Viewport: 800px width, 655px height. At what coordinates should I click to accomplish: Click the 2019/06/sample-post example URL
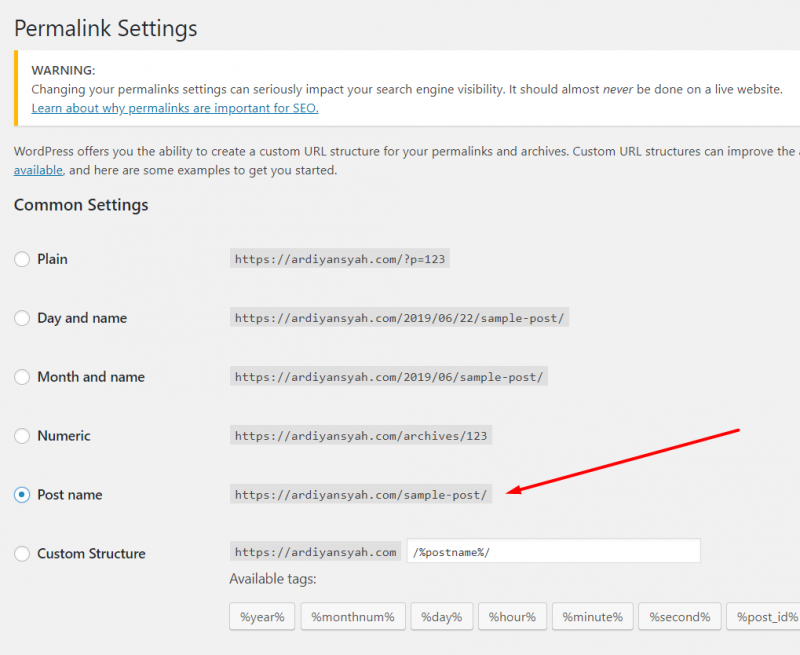tap(389, 376)
